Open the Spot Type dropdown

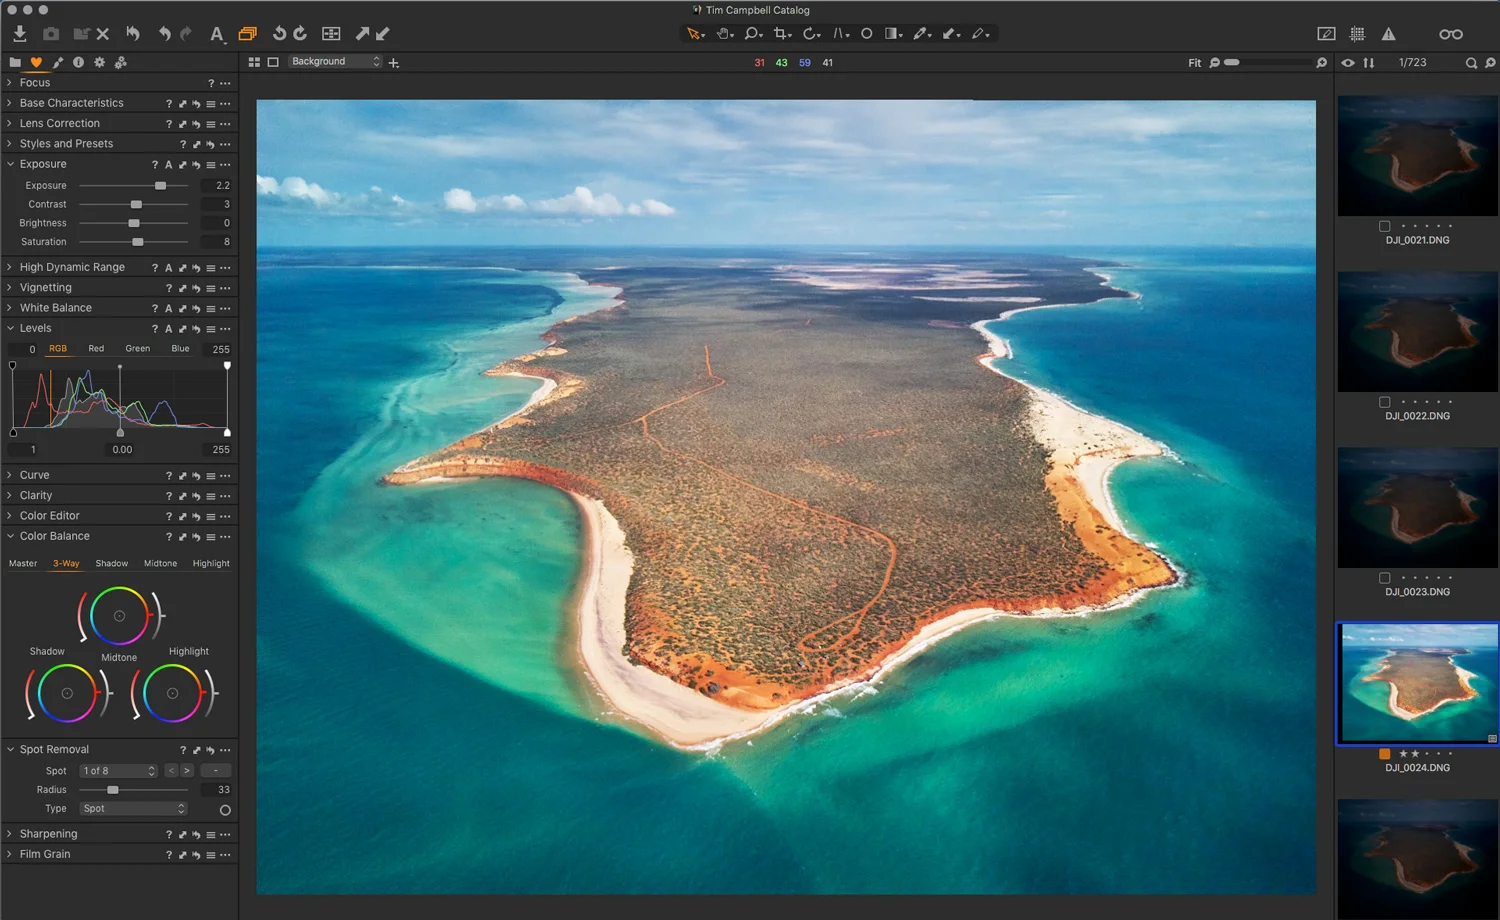pos(133,809)
